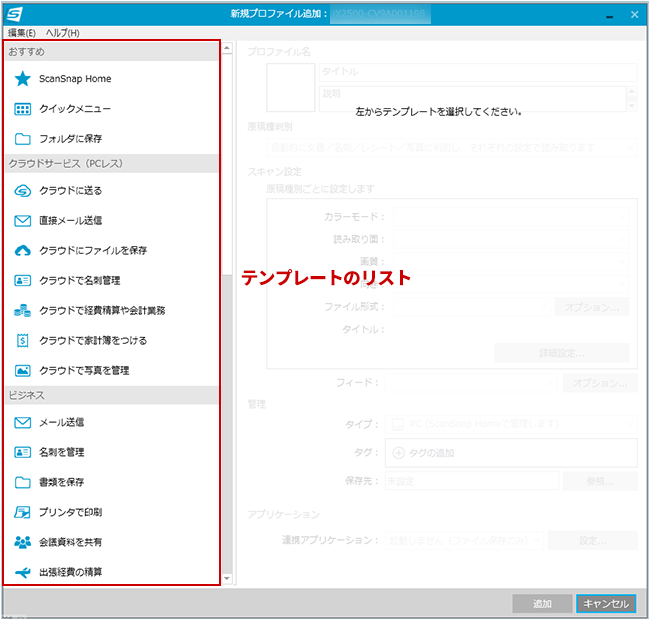Image resolution: width=650 pixels, height=620 pixels.
Task: Choose the クラウドで家計簿をつける receipt icon
Action: [x=22, y=341]
